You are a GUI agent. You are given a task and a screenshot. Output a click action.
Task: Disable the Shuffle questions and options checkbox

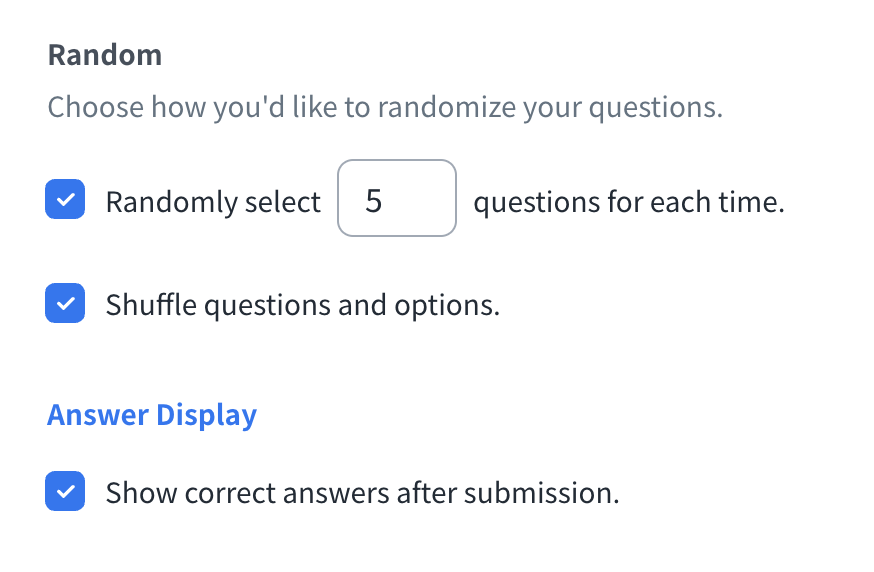(x=65, y=303)
